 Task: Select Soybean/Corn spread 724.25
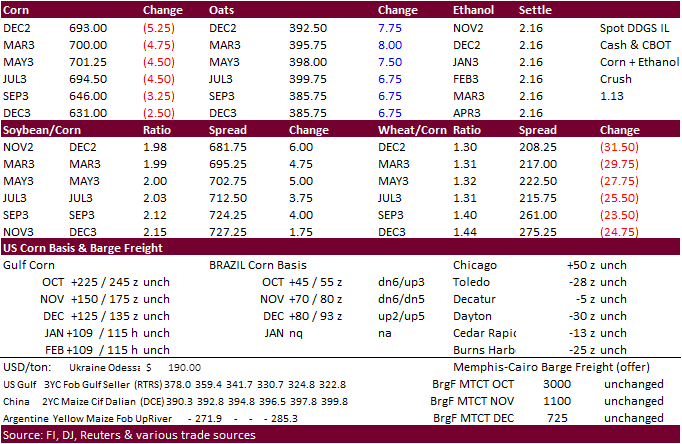tap(227, 215)
